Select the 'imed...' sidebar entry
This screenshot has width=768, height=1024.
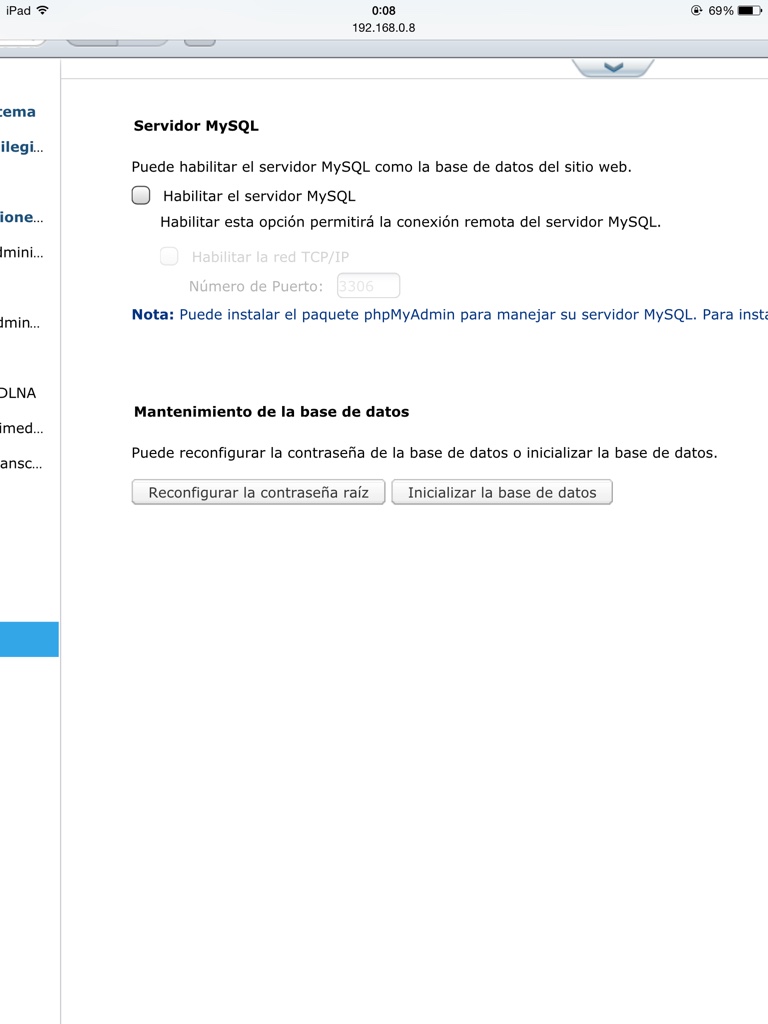pyautogui.click(x=21, y=428)
